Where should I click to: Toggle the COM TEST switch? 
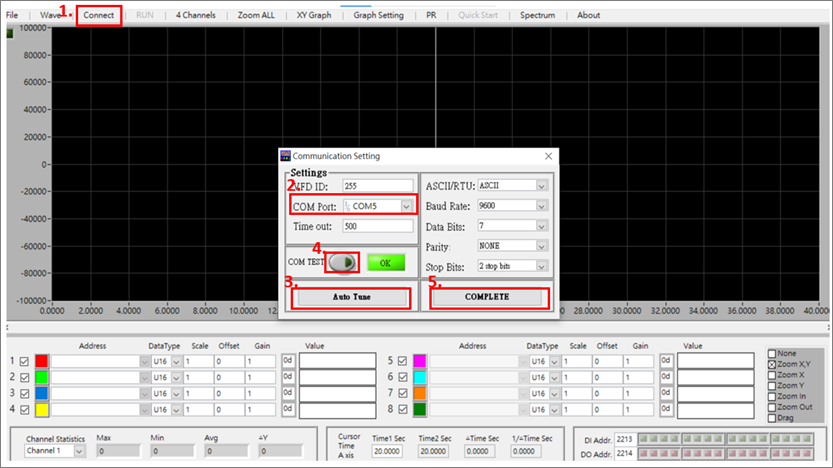pyautogui.click(x=342, y=262)
